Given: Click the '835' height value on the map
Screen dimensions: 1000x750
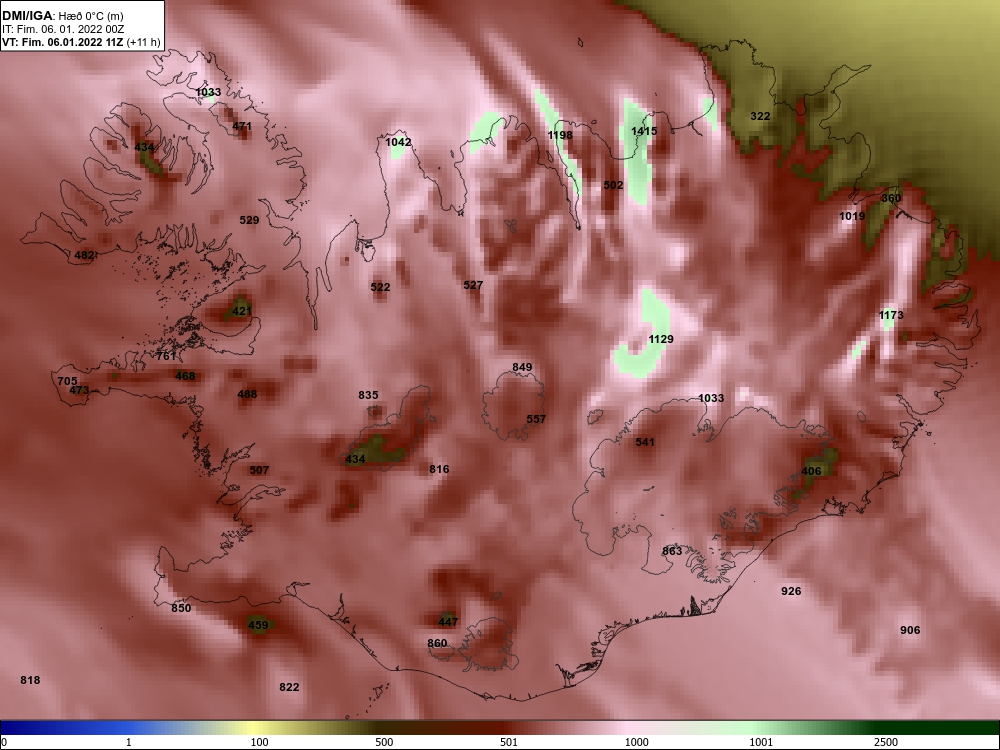Looking at the screenshot, I should (368, 395).
